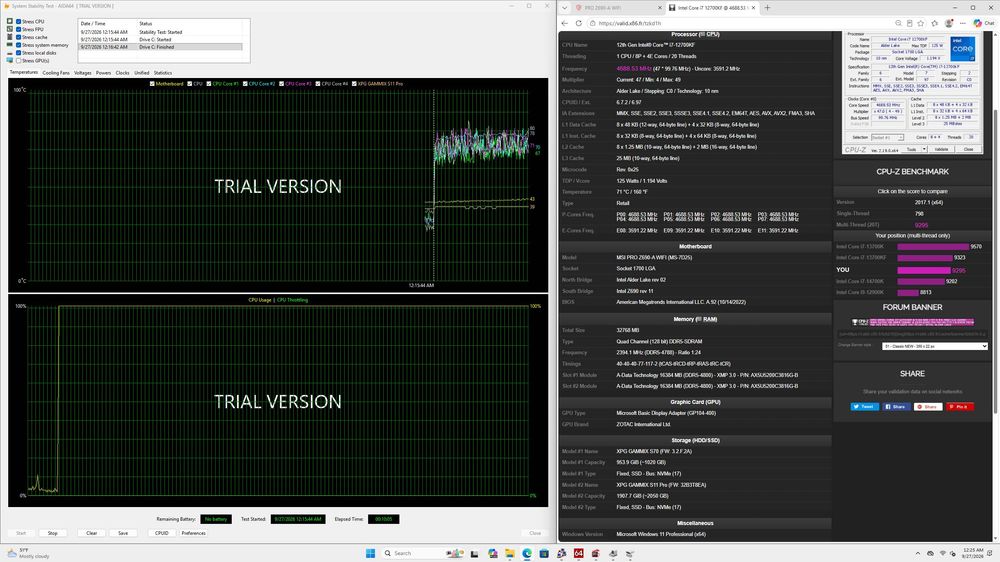Enable the Stress GPU(s) checkbox
Screen dimensions: 1000x562
point(18,61)
